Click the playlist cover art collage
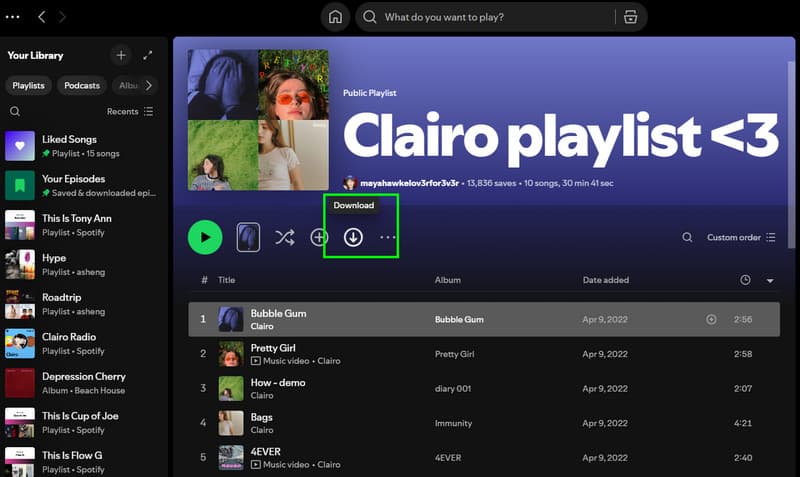The height and width of the screenshot is (477, 800). (x=258, y=120)
